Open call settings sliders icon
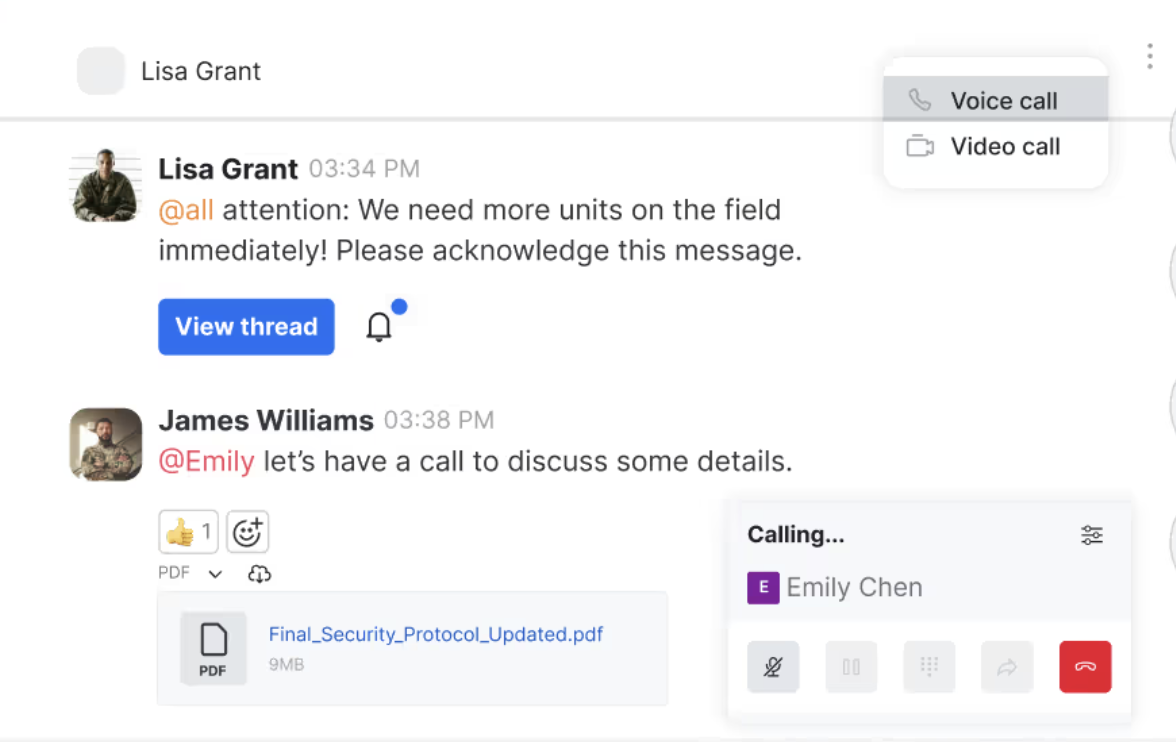Image resolution: width=1176 pixels, height=742 pixels. [1092, 535]
